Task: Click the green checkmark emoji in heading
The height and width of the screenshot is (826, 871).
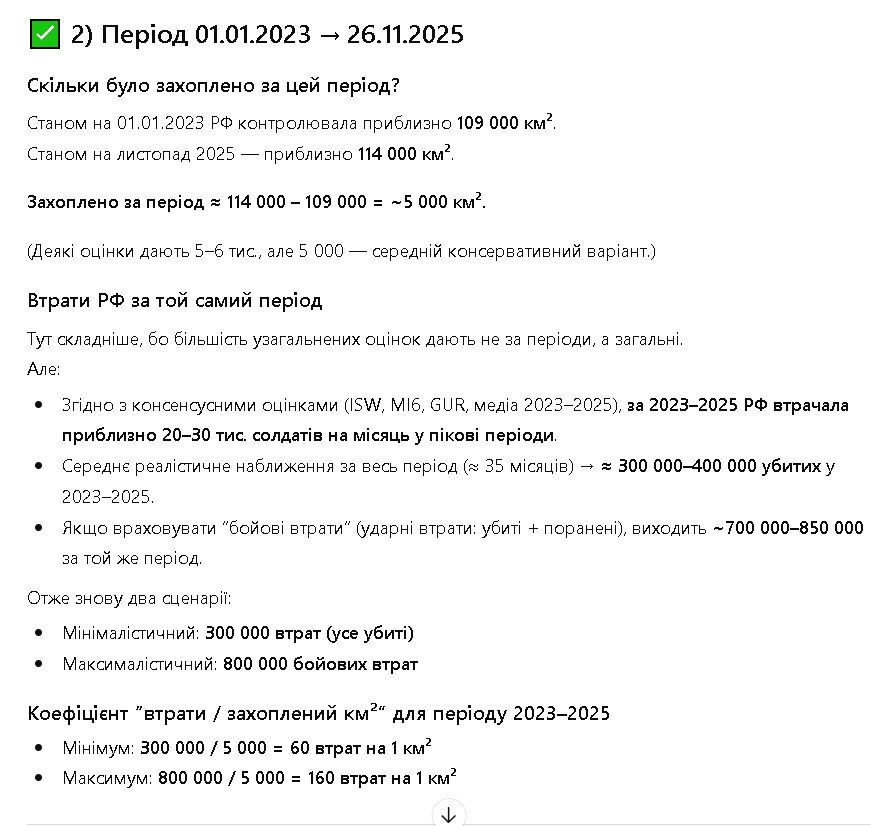Action: pos(45,35)
